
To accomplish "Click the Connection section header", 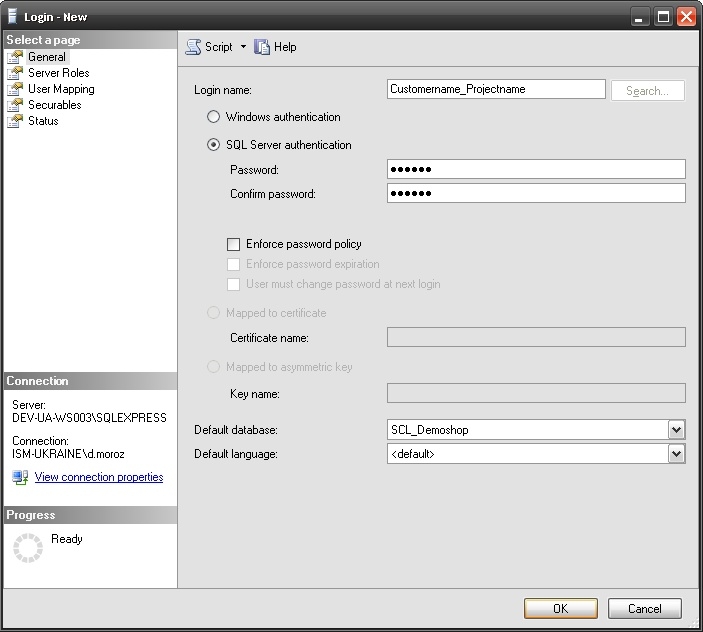I will (91, 381).
